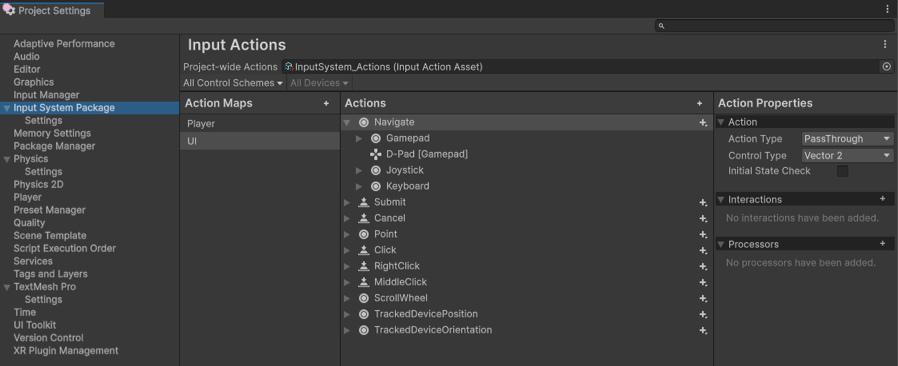Add binding to RightClick action
Viewport: 898px width, 366px height.
click(x=703, y=267)
